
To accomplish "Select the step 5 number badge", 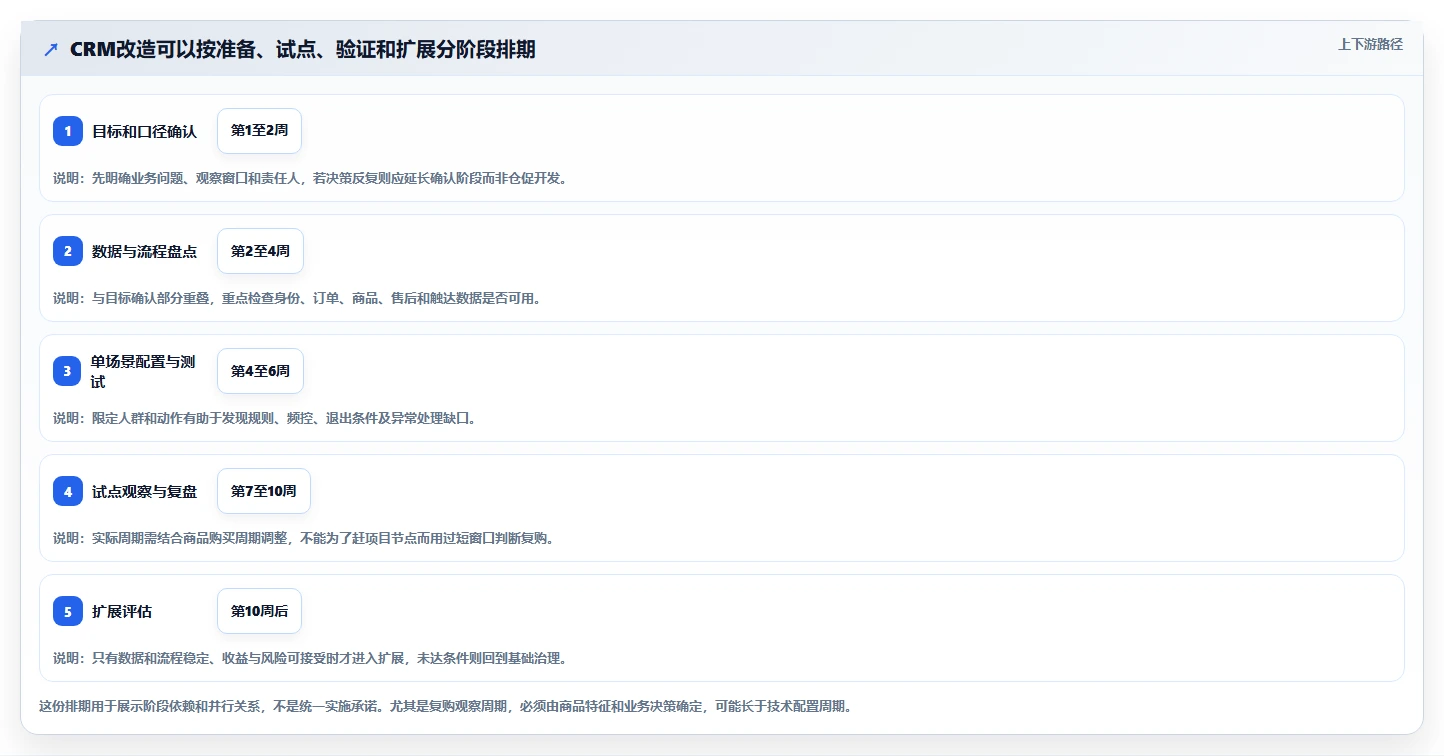I will pos(68,611).
